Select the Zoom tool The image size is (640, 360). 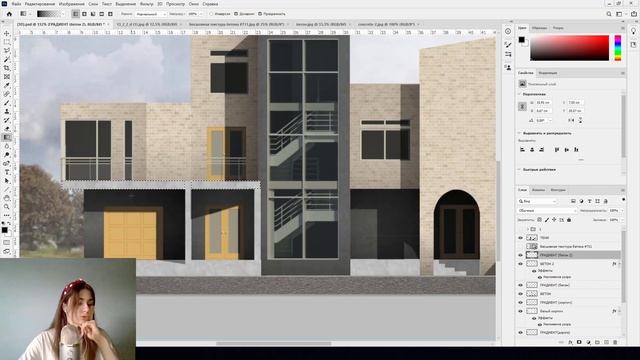[7, 207]
